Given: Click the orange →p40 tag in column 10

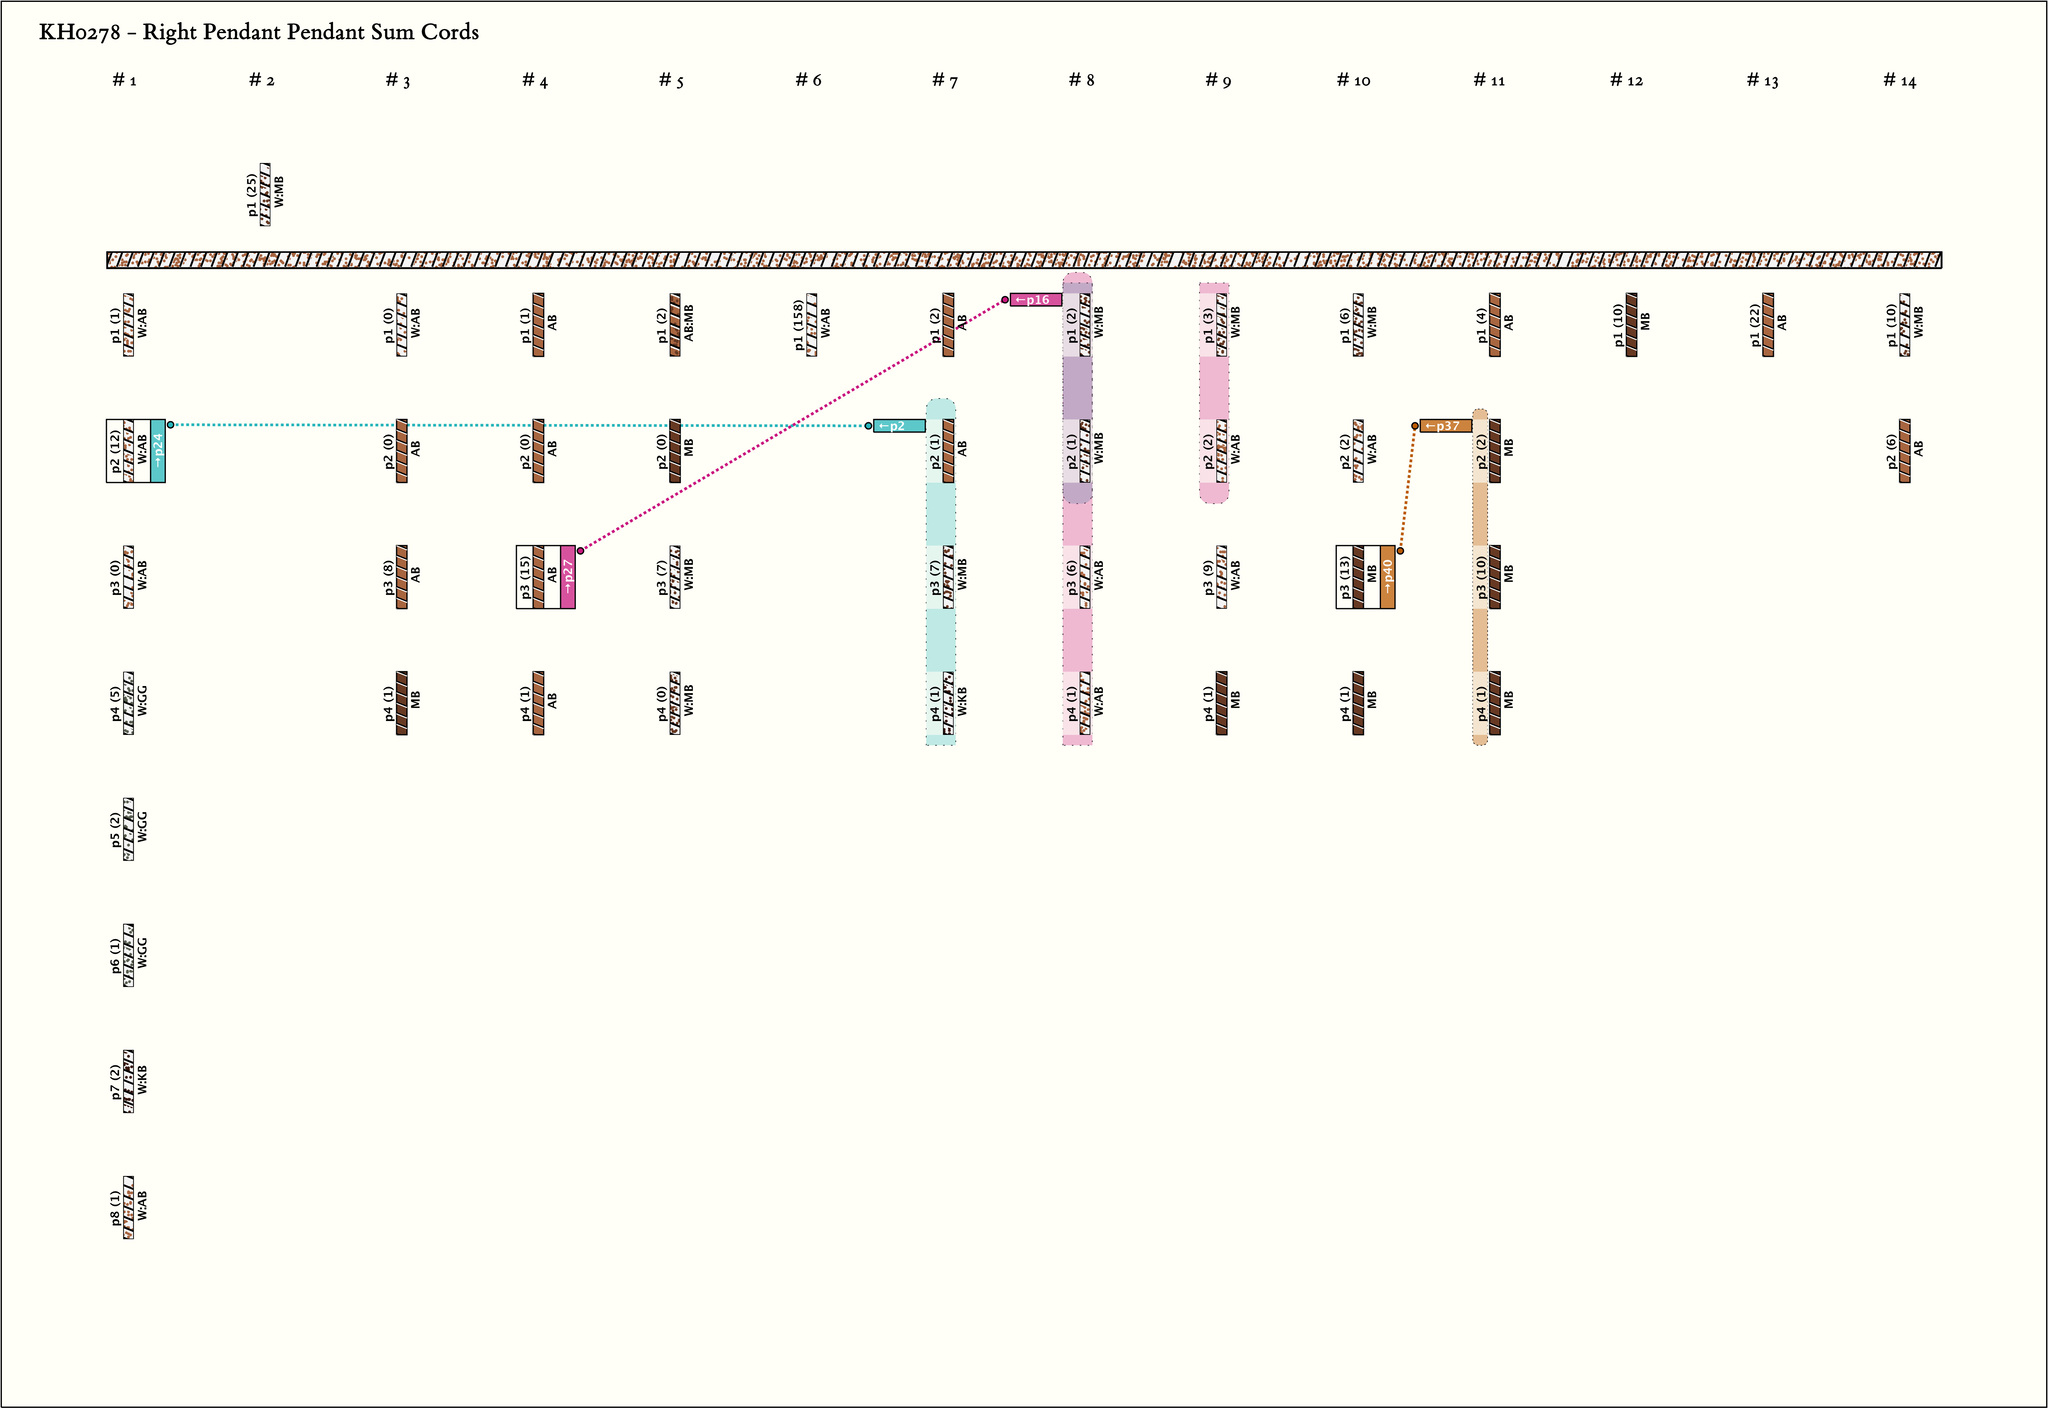Looking at the screenshot, I should [1388, 577].
